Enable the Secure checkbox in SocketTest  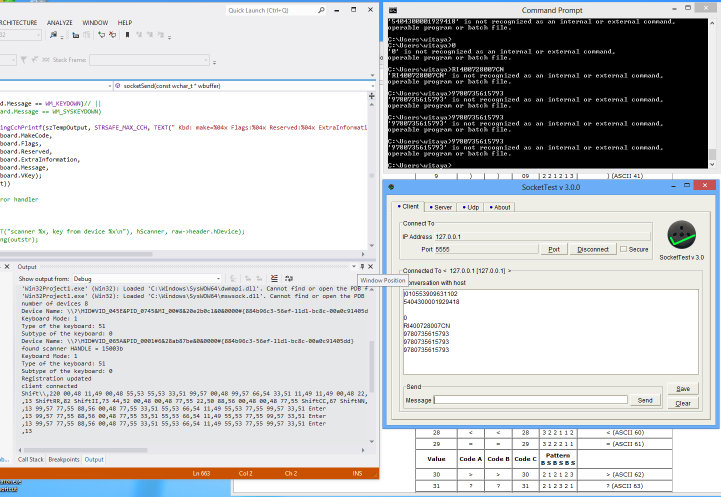[x=623, y=249]
